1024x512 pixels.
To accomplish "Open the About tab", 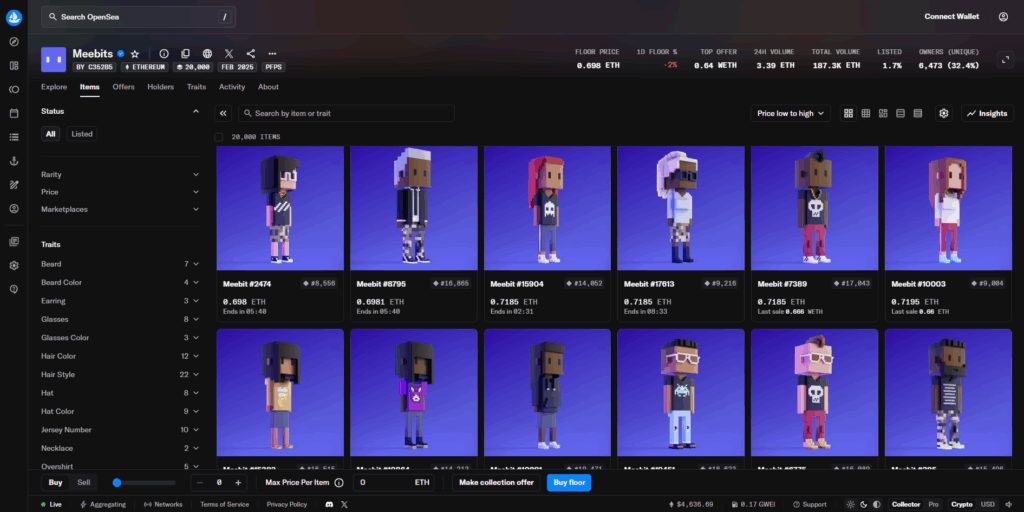I will coord(268,87).
